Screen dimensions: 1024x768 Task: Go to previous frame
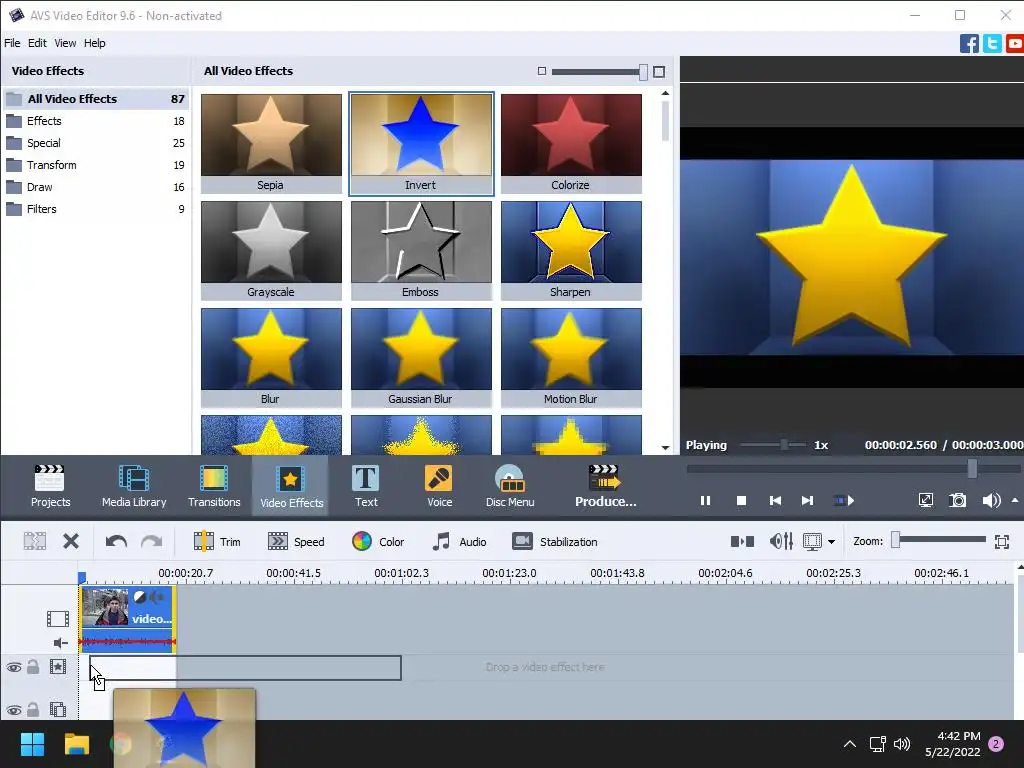[x=775, y=501]
